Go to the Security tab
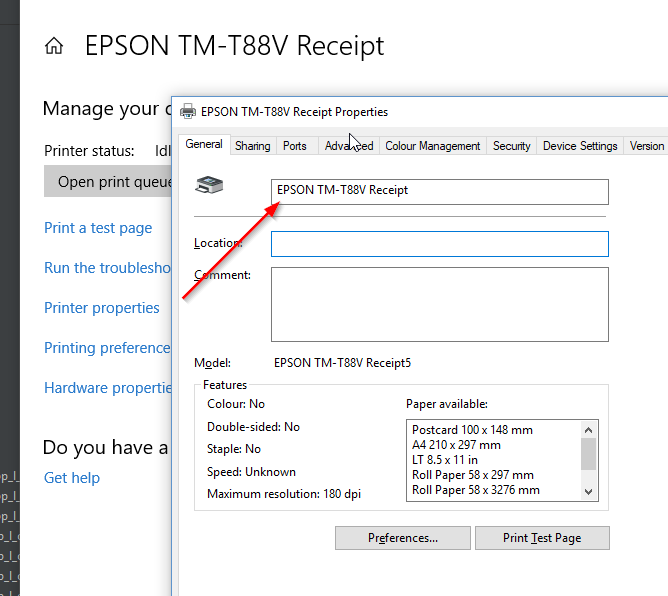668x596 pixels. (511, 146)
